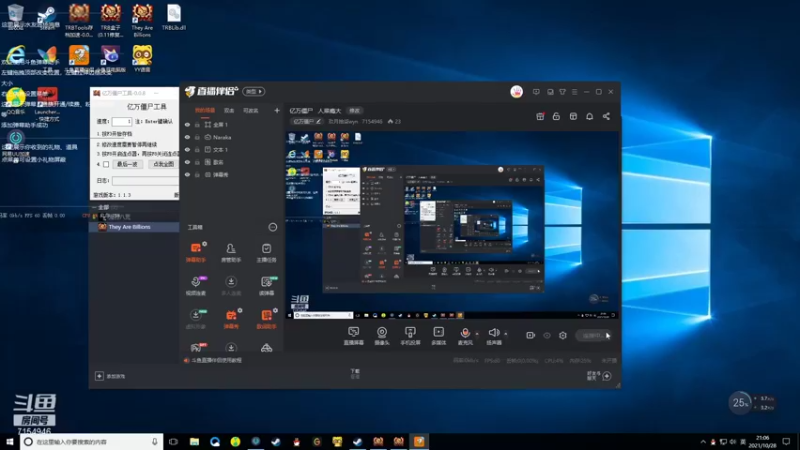Expand speaker options arrow
The width and height of the screenshot is (800, 450).
[506, 334]
